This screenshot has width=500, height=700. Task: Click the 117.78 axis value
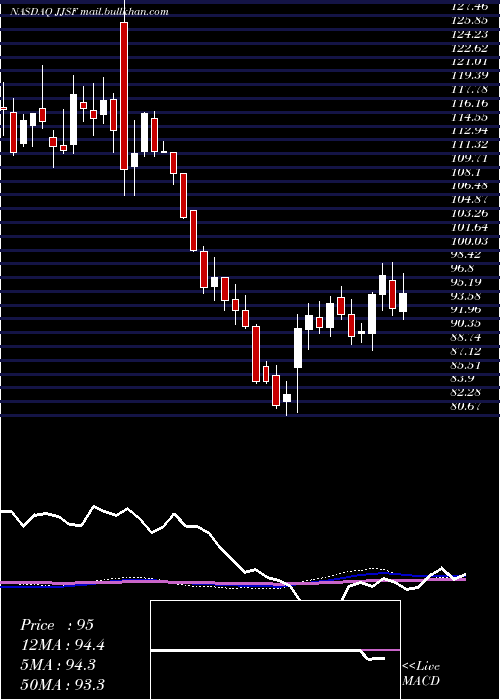[469, 90]
